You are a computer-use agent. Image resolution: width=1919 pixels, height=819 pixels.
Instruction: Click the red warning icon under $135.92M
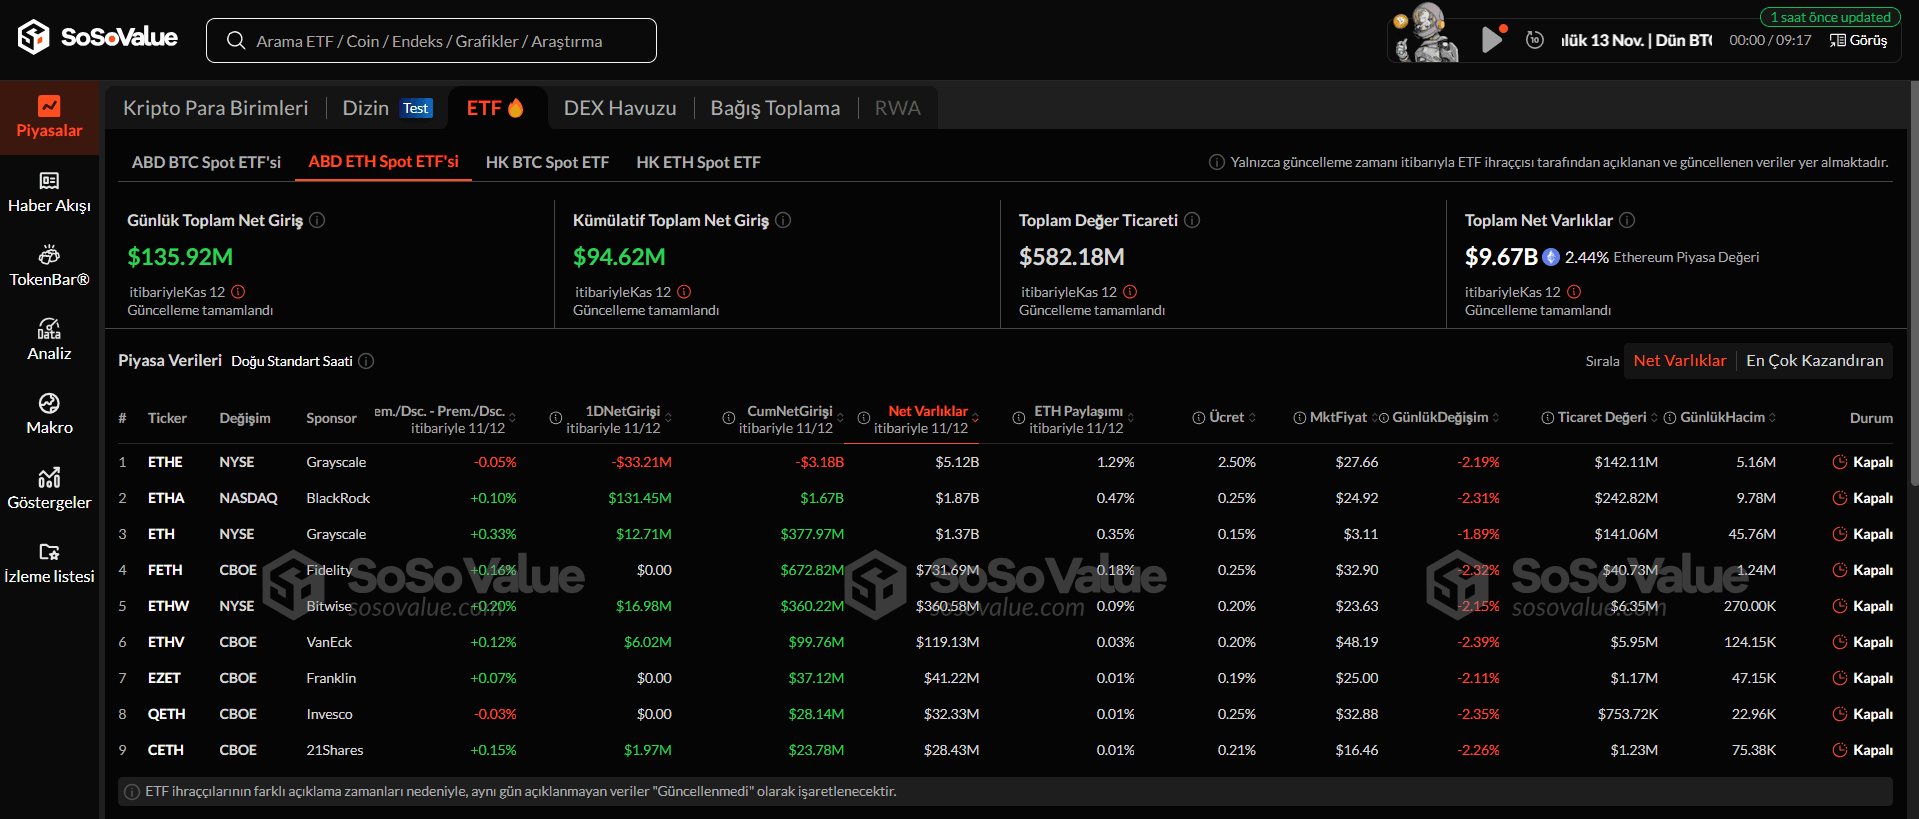click(x=238, y=292)
